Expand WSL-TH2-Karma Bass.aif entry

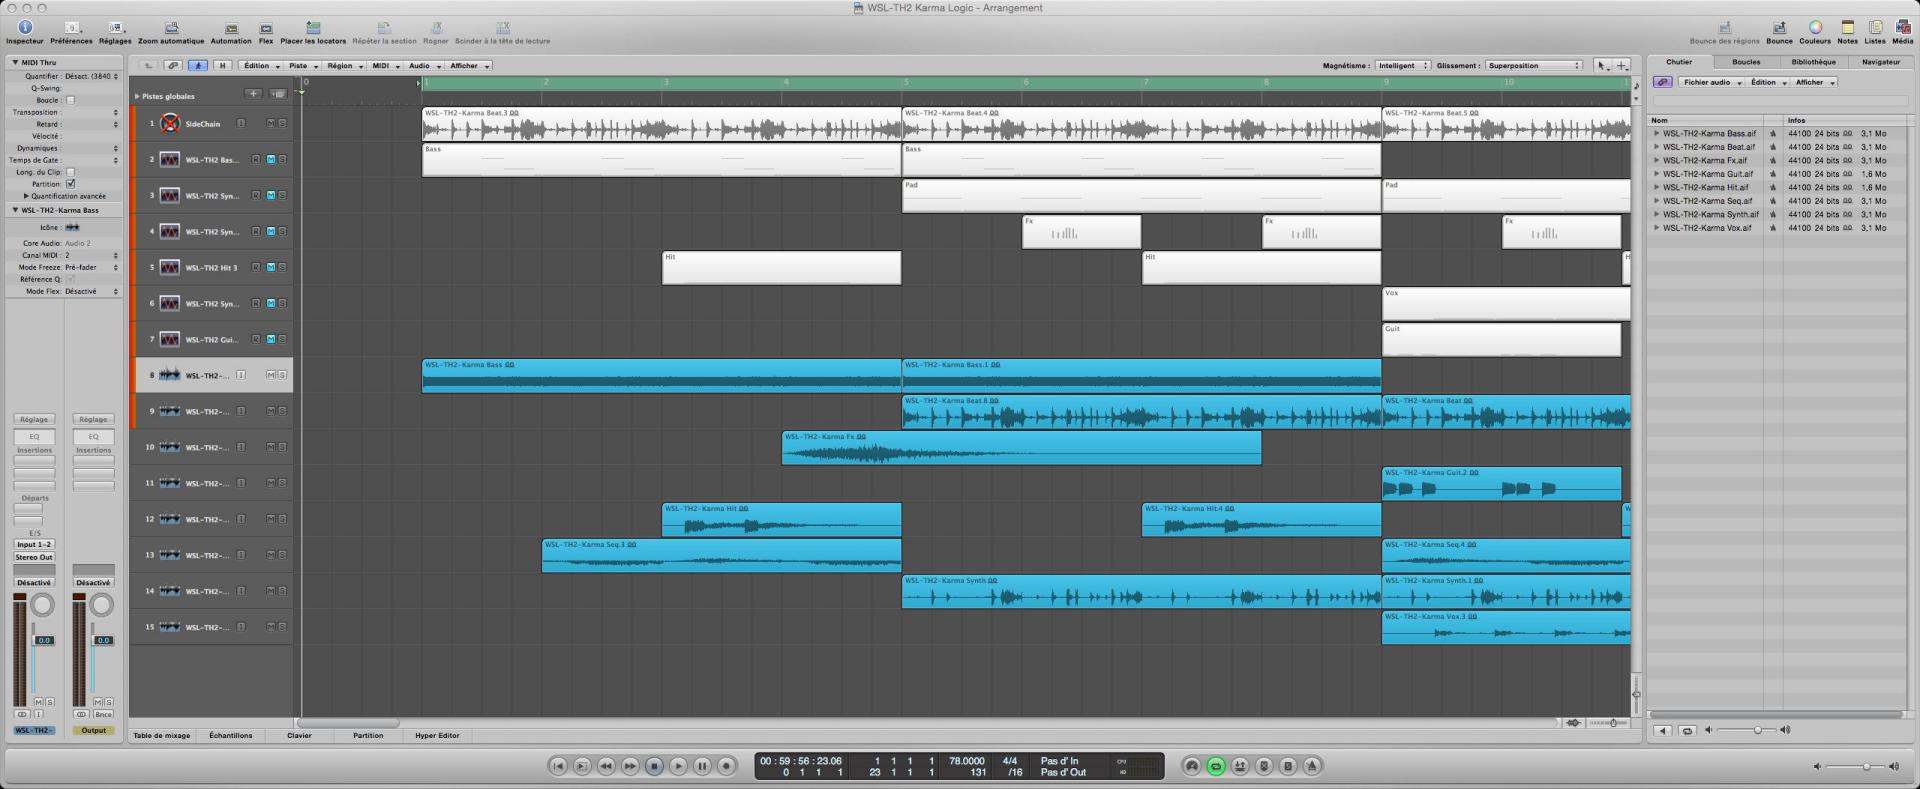coord(1656,133)
